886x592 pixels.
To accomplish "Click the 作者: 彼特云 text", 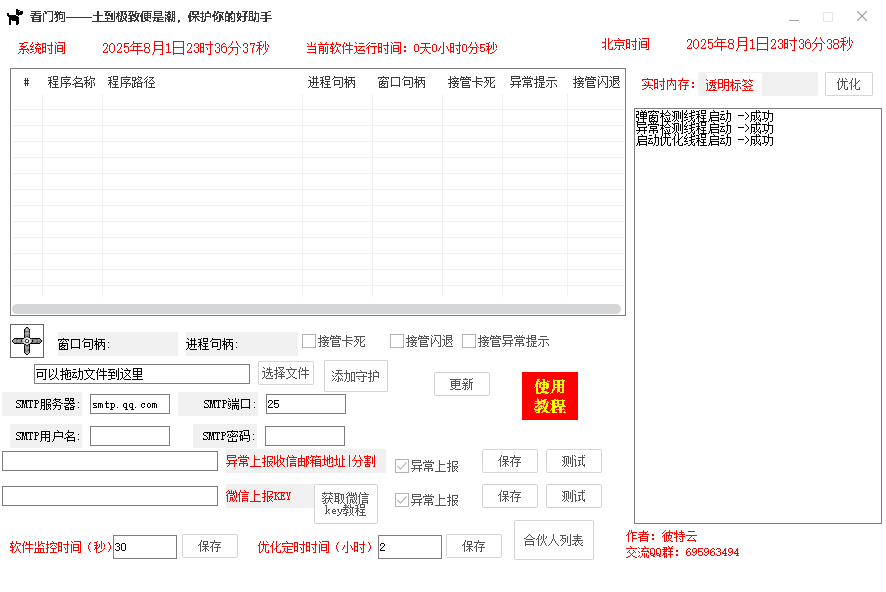I will [x=662, y=536].
